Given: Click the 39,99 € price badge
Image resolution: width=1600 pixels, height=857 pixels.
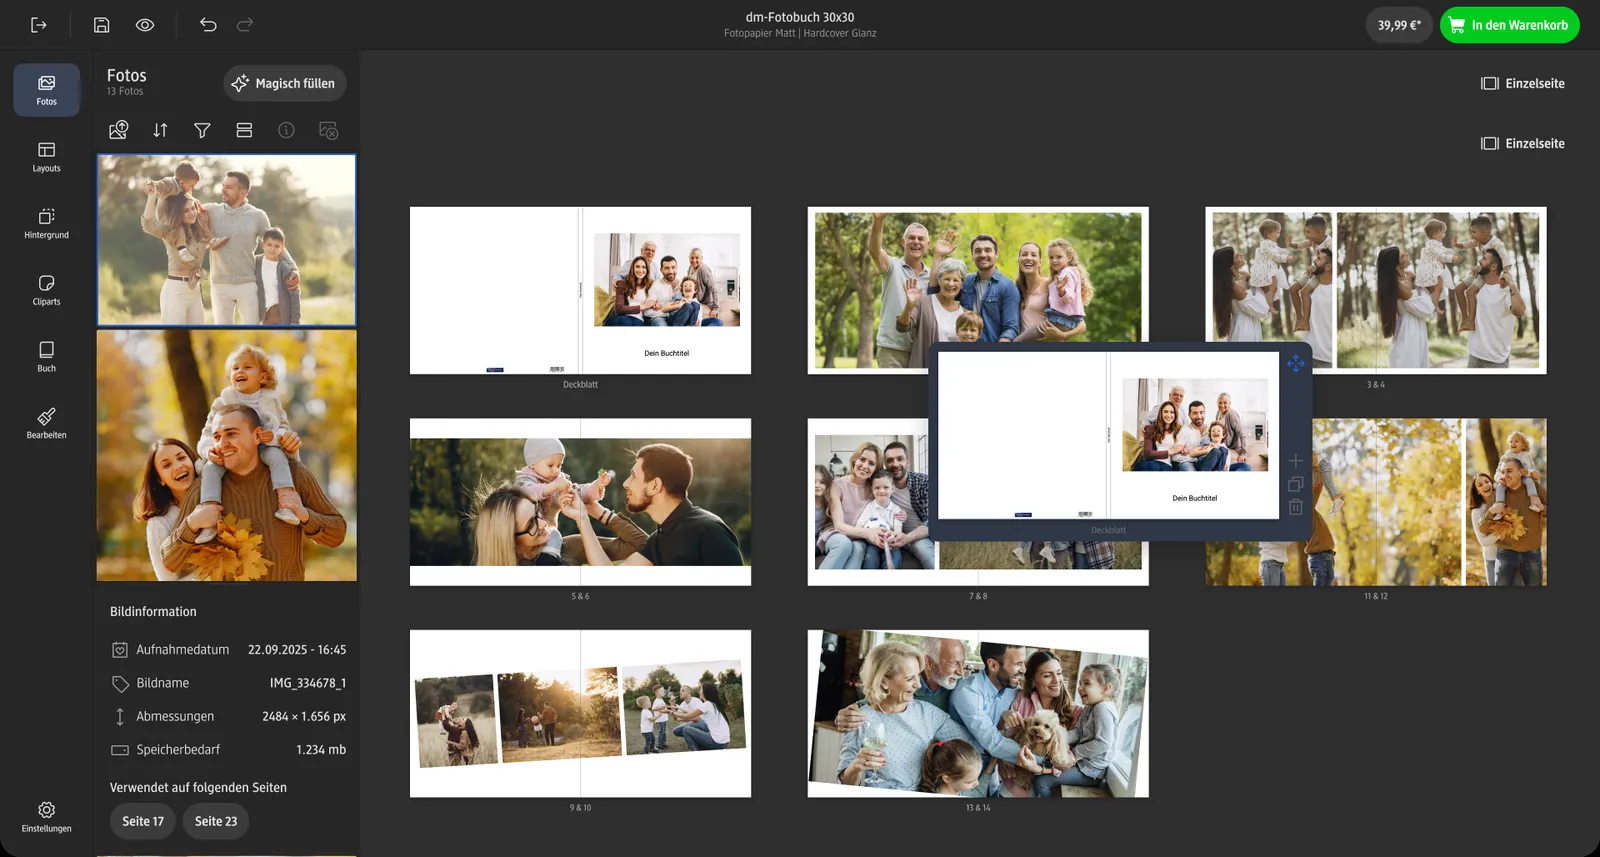Looking at the screenshot, I should (1399, 25).
